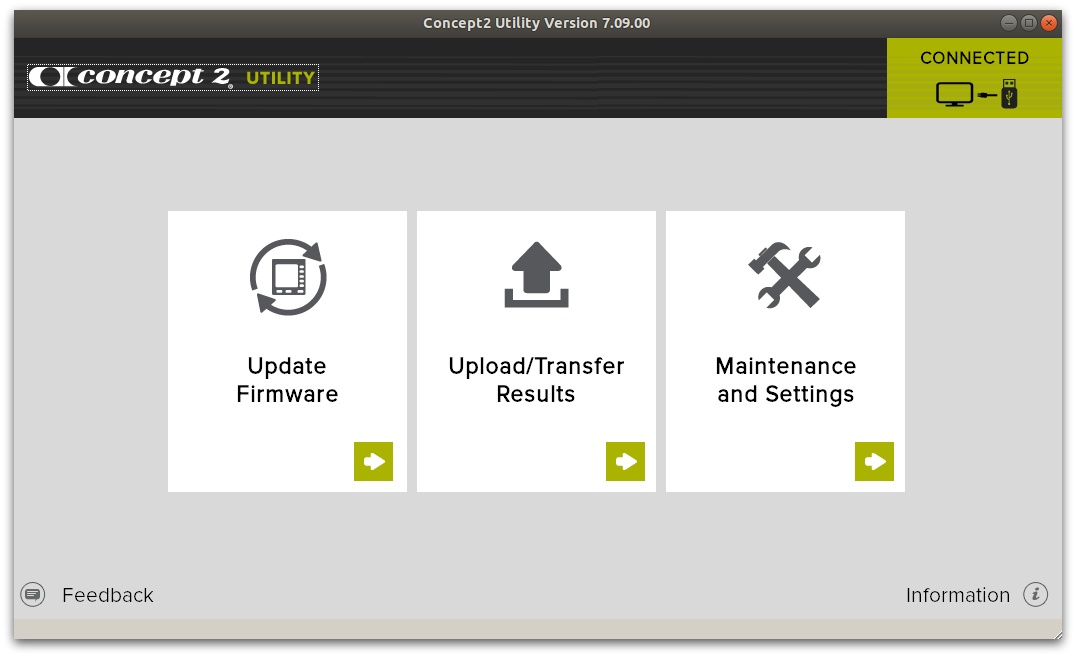Image resolution: width=1076 pixels, height=657 pixels.
Task: Click the Update Firmware refresh icon
Action: tap(288, 277)
